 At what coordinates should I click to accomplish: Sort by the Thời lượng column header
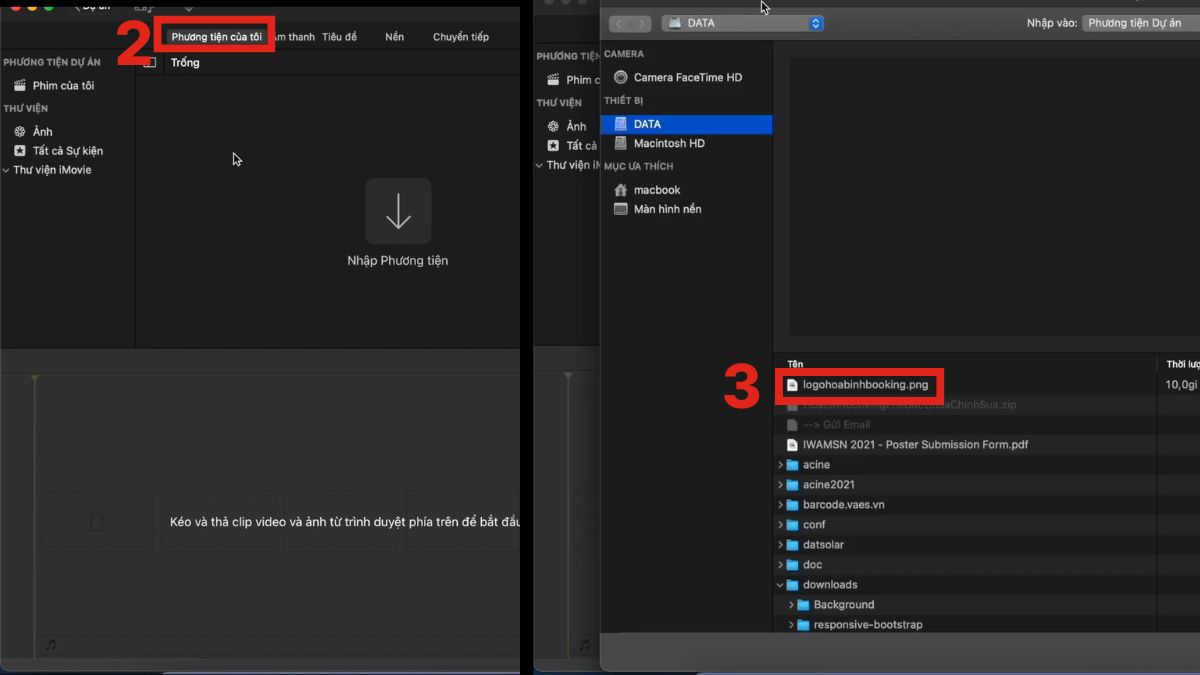point(1182,365)
